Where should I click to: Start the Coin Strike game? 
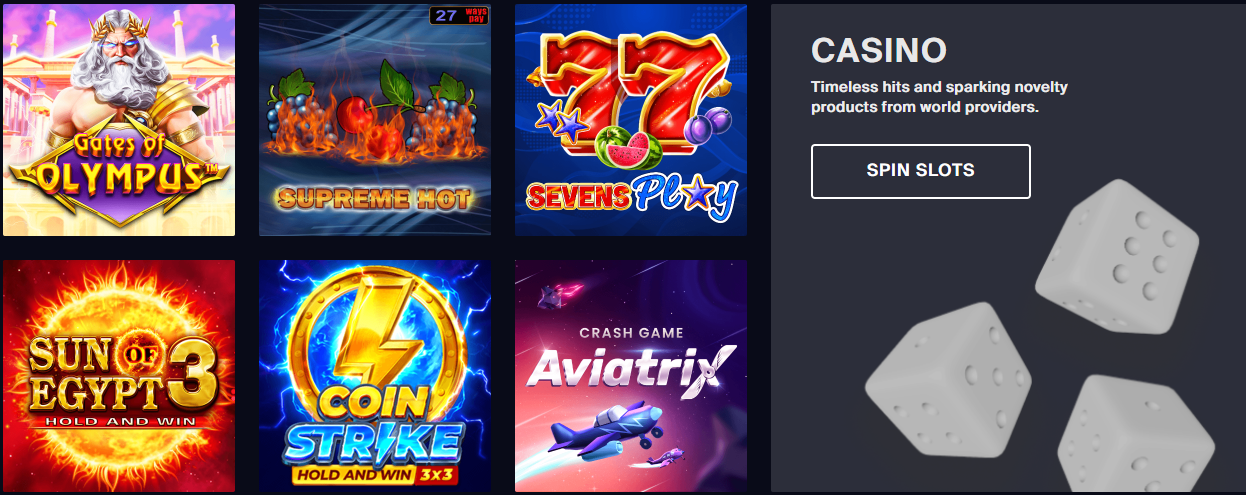pyautogui.click(x=375, y=376)
